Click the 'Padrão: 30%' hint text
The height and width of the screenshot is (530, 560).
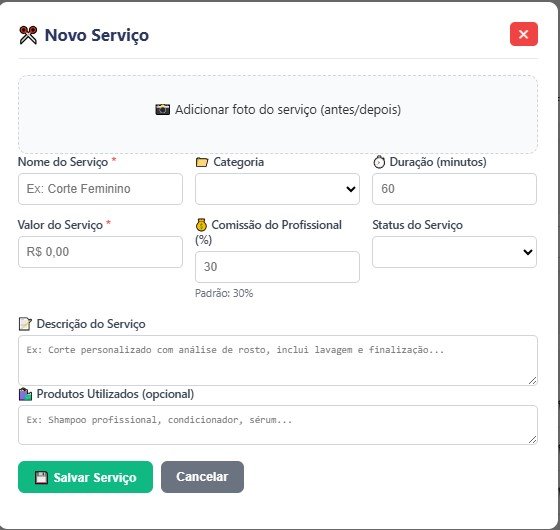[x=224, y=293]
